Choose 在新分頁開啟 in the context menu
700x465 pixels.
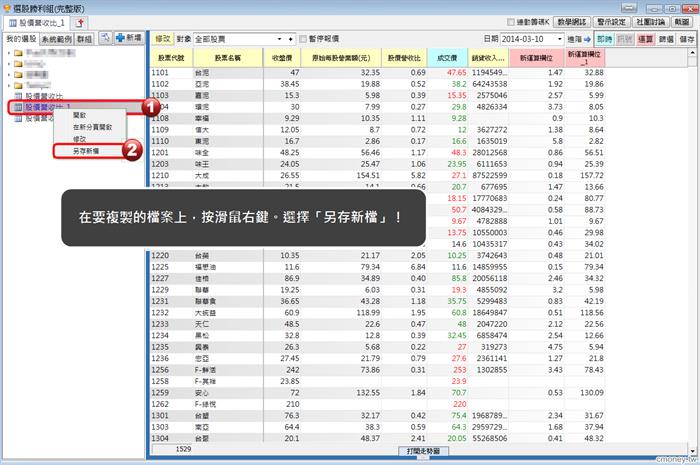coord(92,127)
